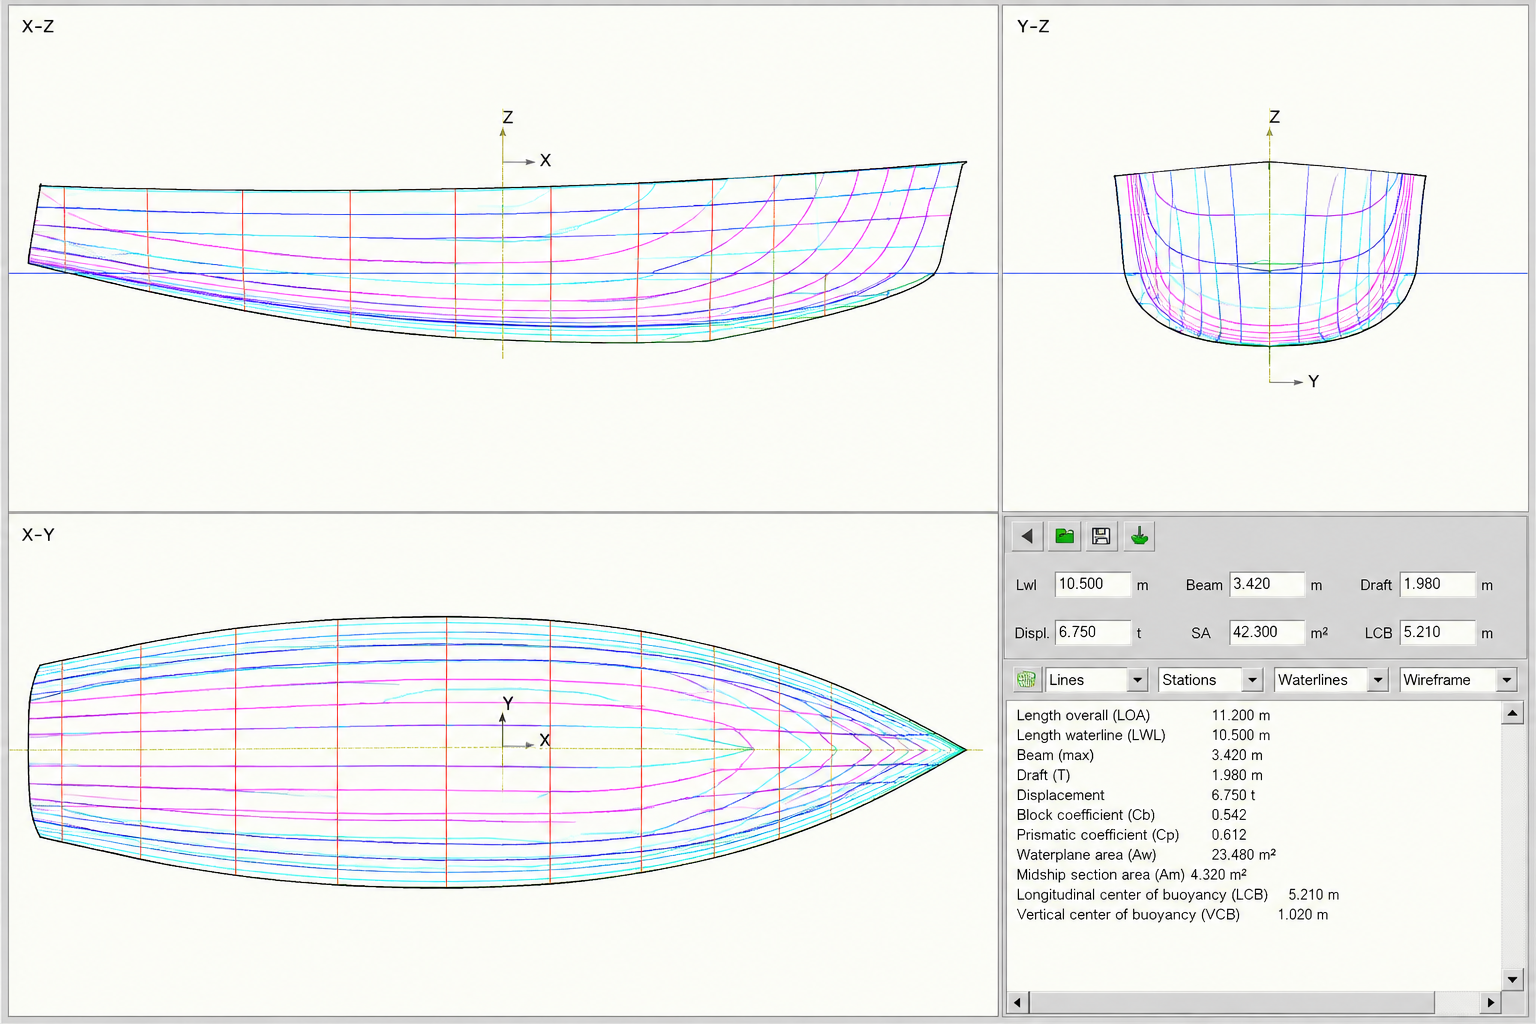This screenshot has height=1024, width=1536.
Task: Click the 'Draft (T)' row
Action: point(1139,775)
